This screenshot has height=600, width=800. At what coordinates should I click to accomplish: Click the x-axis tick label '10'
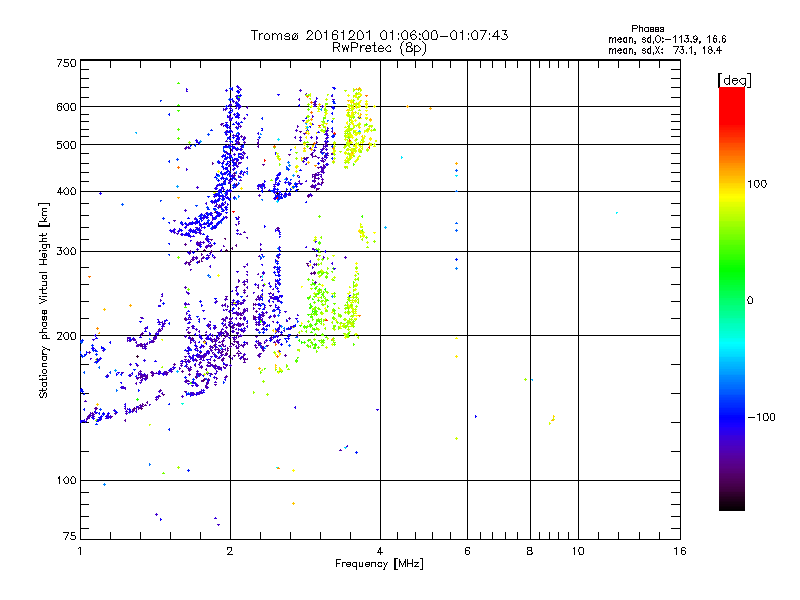click(578, 551)
